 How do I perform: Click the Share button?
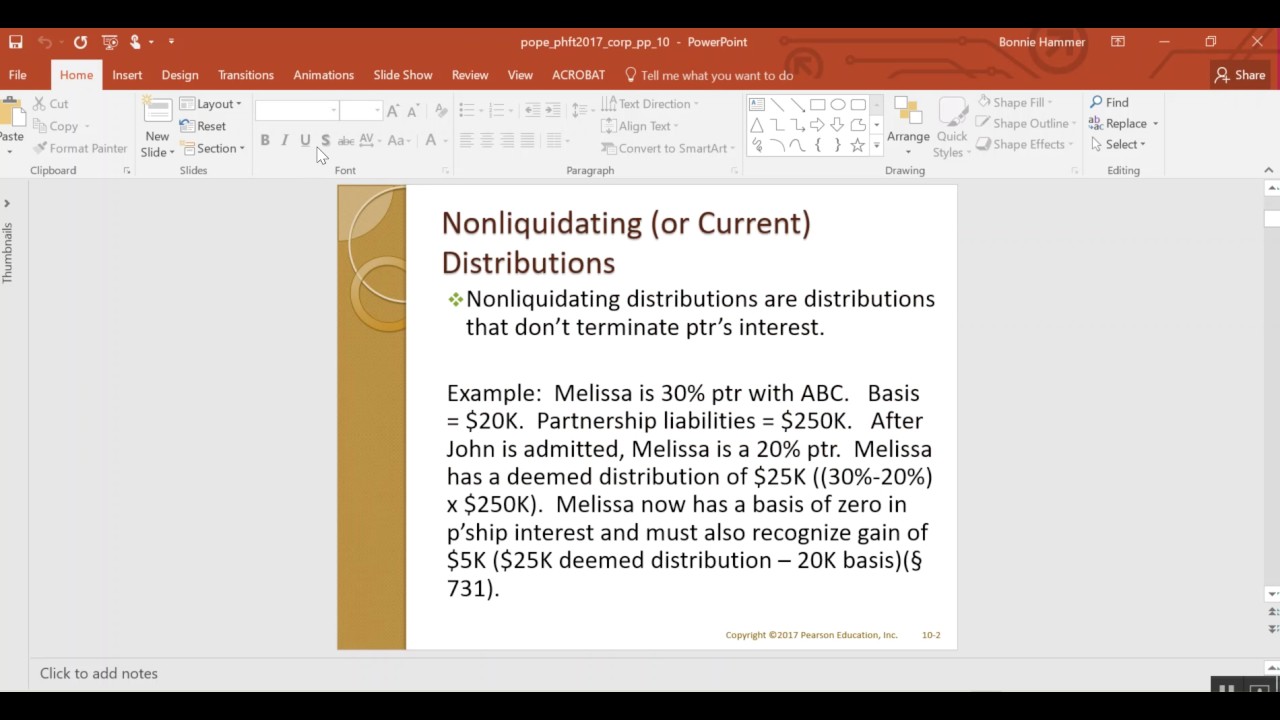(1240, 75)
